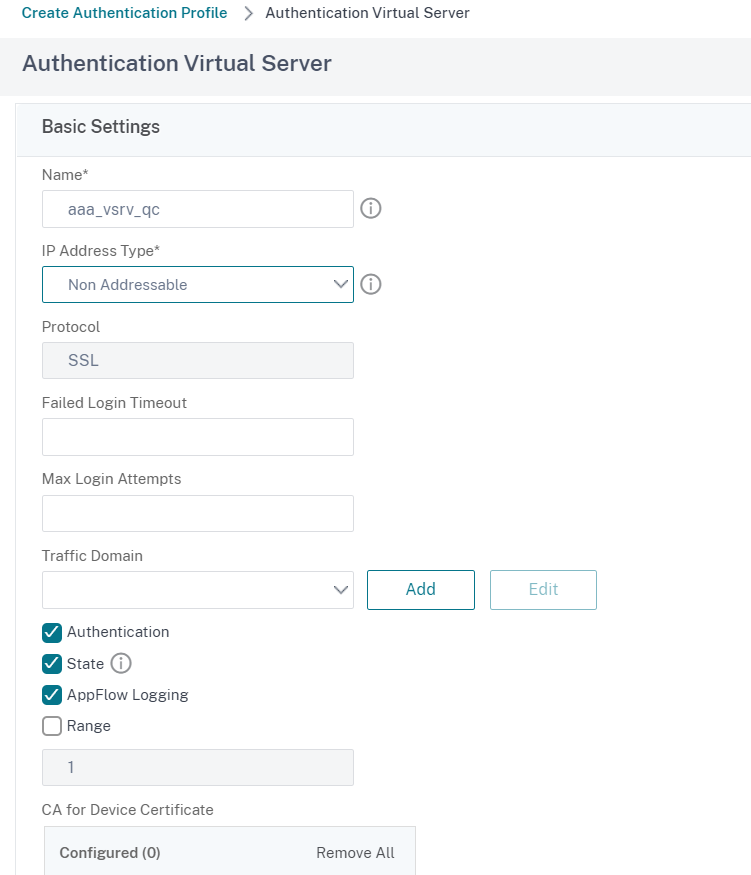Click info icon beside IP Address Type
This screenshot has width=751, height=875.
coord(370,284)
